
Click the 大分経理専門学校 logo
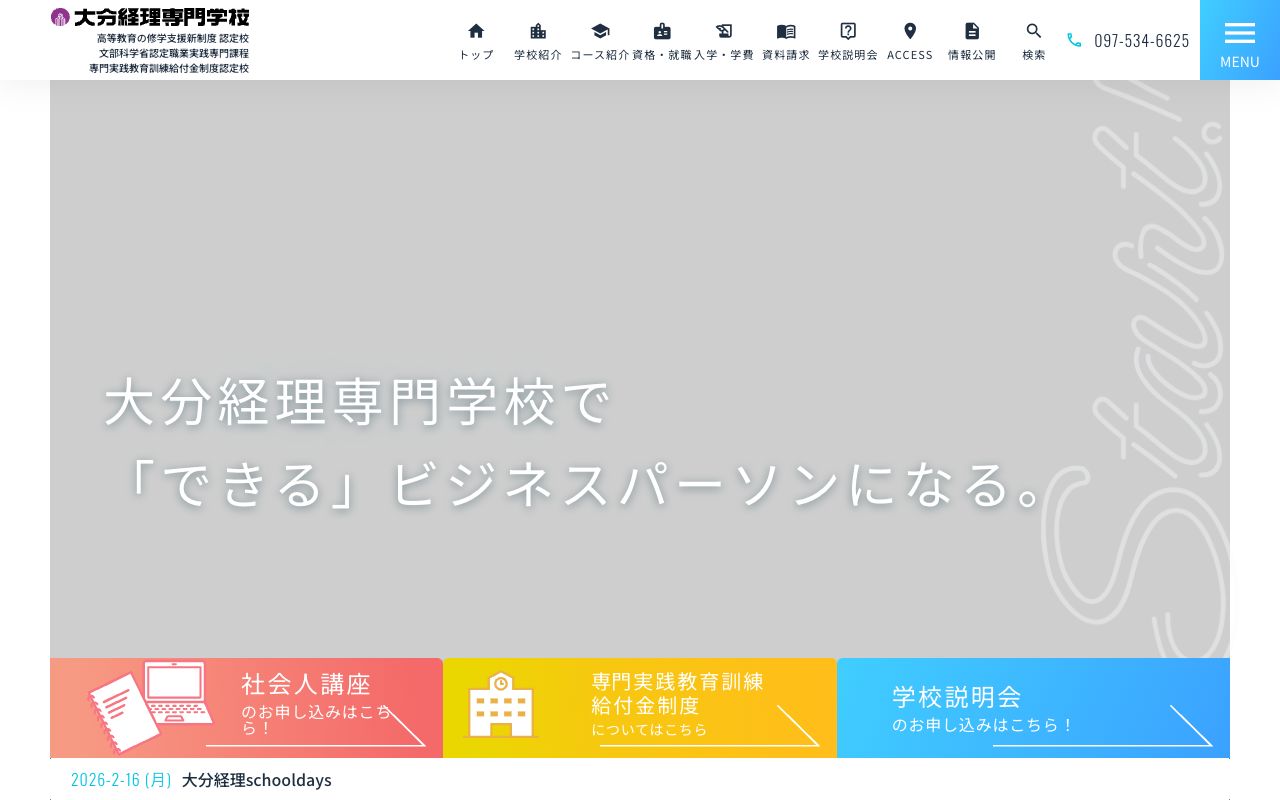tap(150, 17)
